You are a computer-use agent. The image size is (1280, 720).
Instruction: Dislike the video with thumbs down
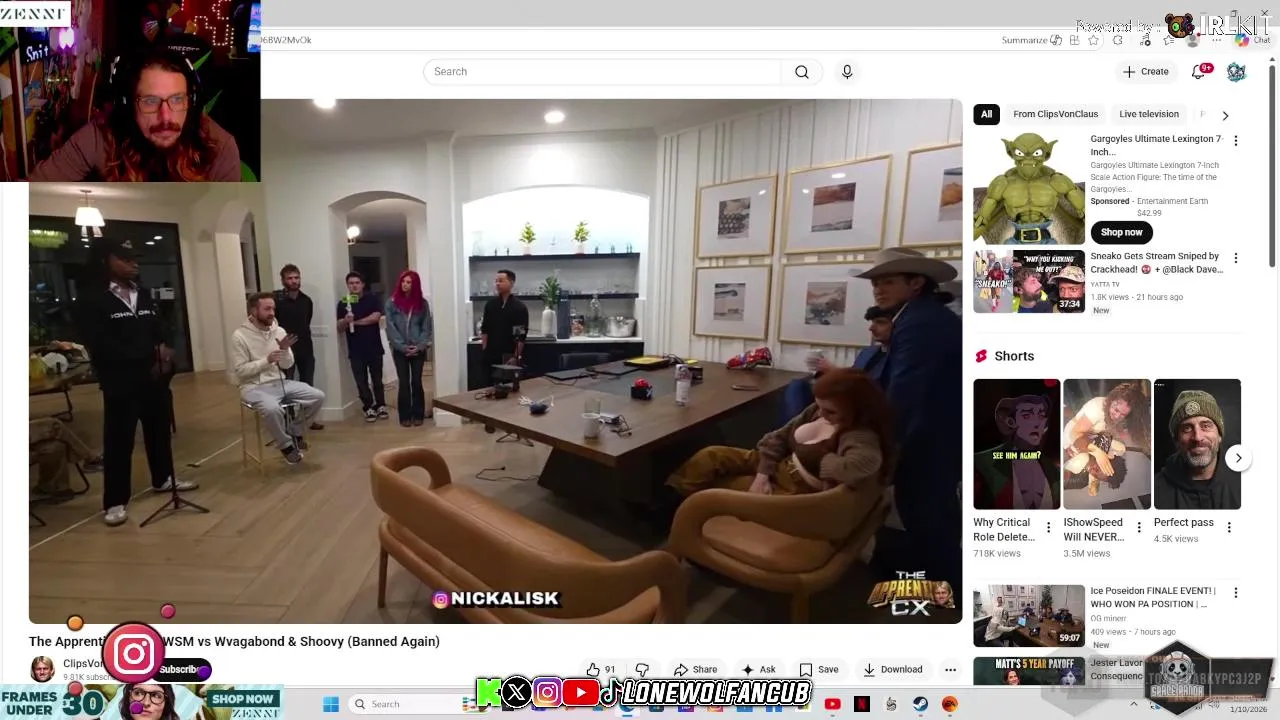coord(642,670)
